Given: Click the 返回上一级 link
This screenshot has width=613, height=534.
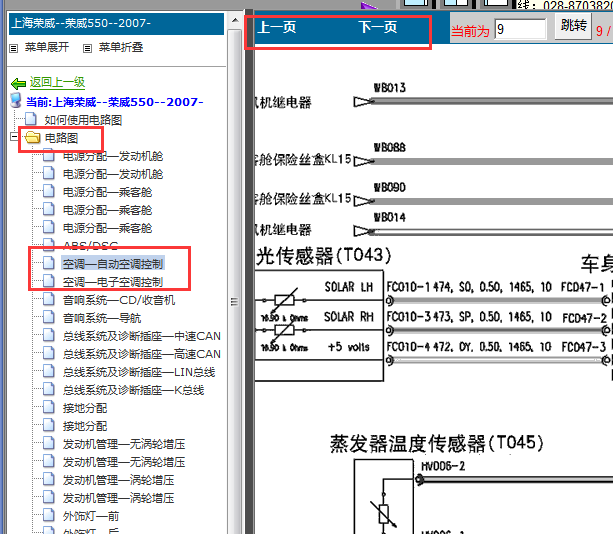Looking at the screenshot, I should pyautogui.click(x=57, y=82).
